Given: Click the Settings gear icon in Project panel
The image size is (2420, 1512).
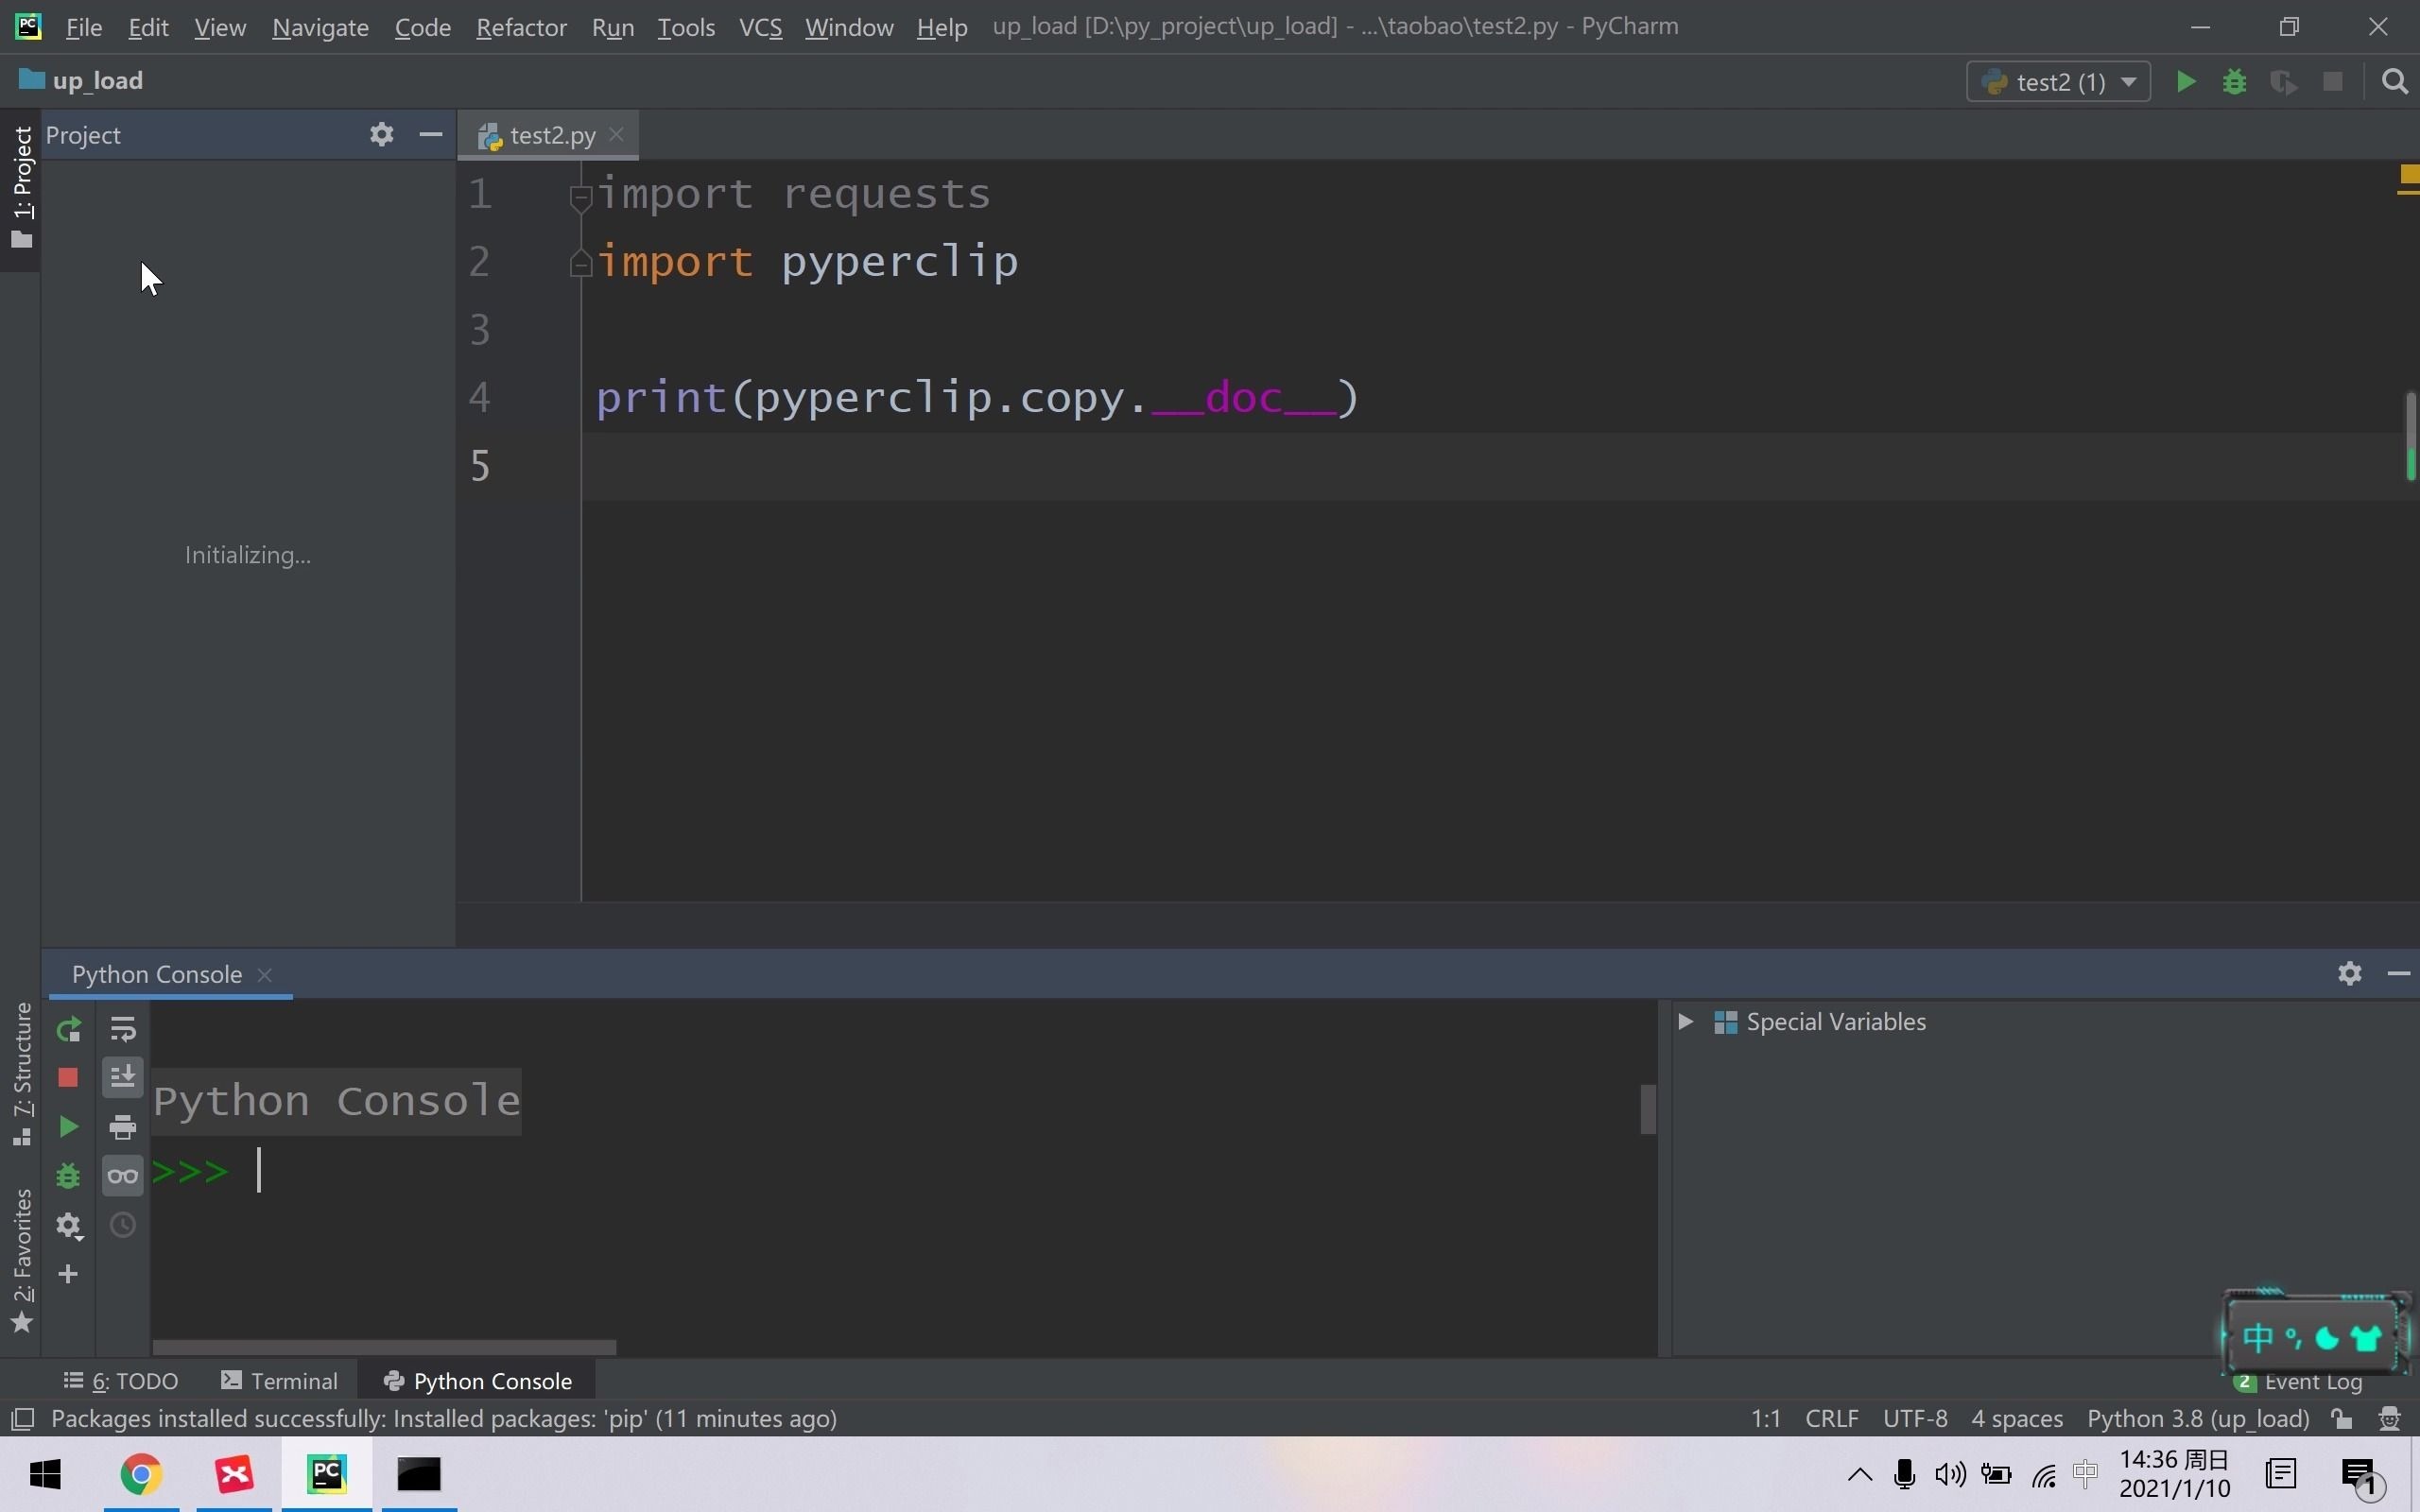Looking at the screenshot, I should (x=382, y=134).
